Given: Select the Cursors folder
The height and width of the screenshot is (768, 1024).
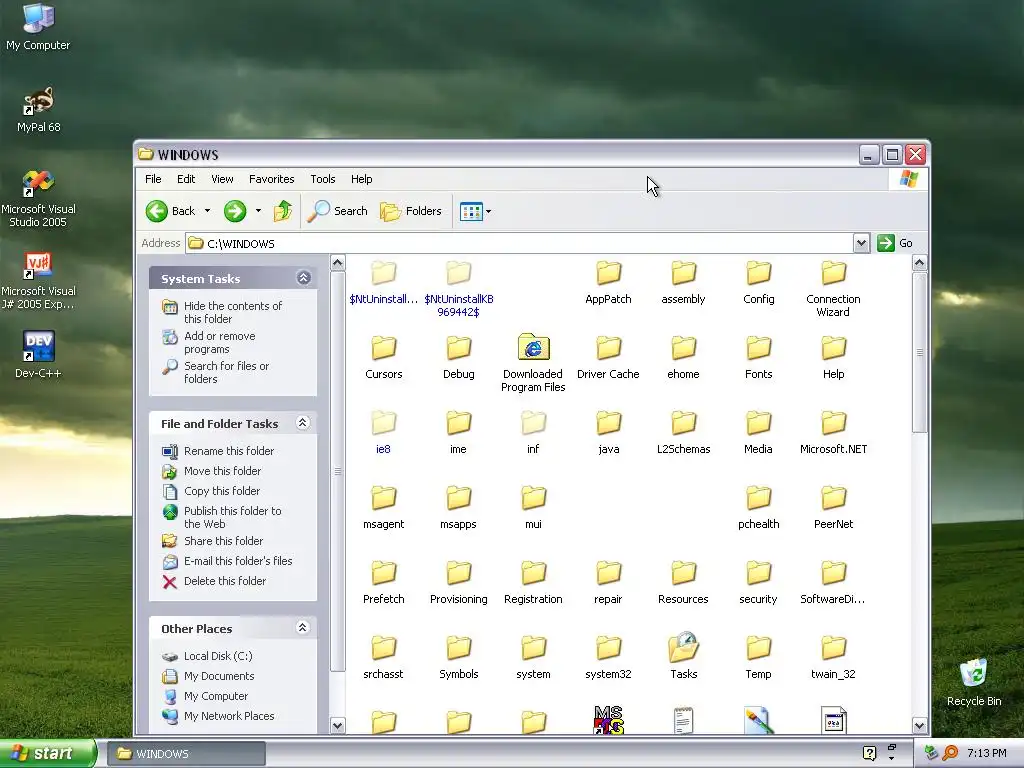Looking at the screenshot, I should tap(383, 357).
